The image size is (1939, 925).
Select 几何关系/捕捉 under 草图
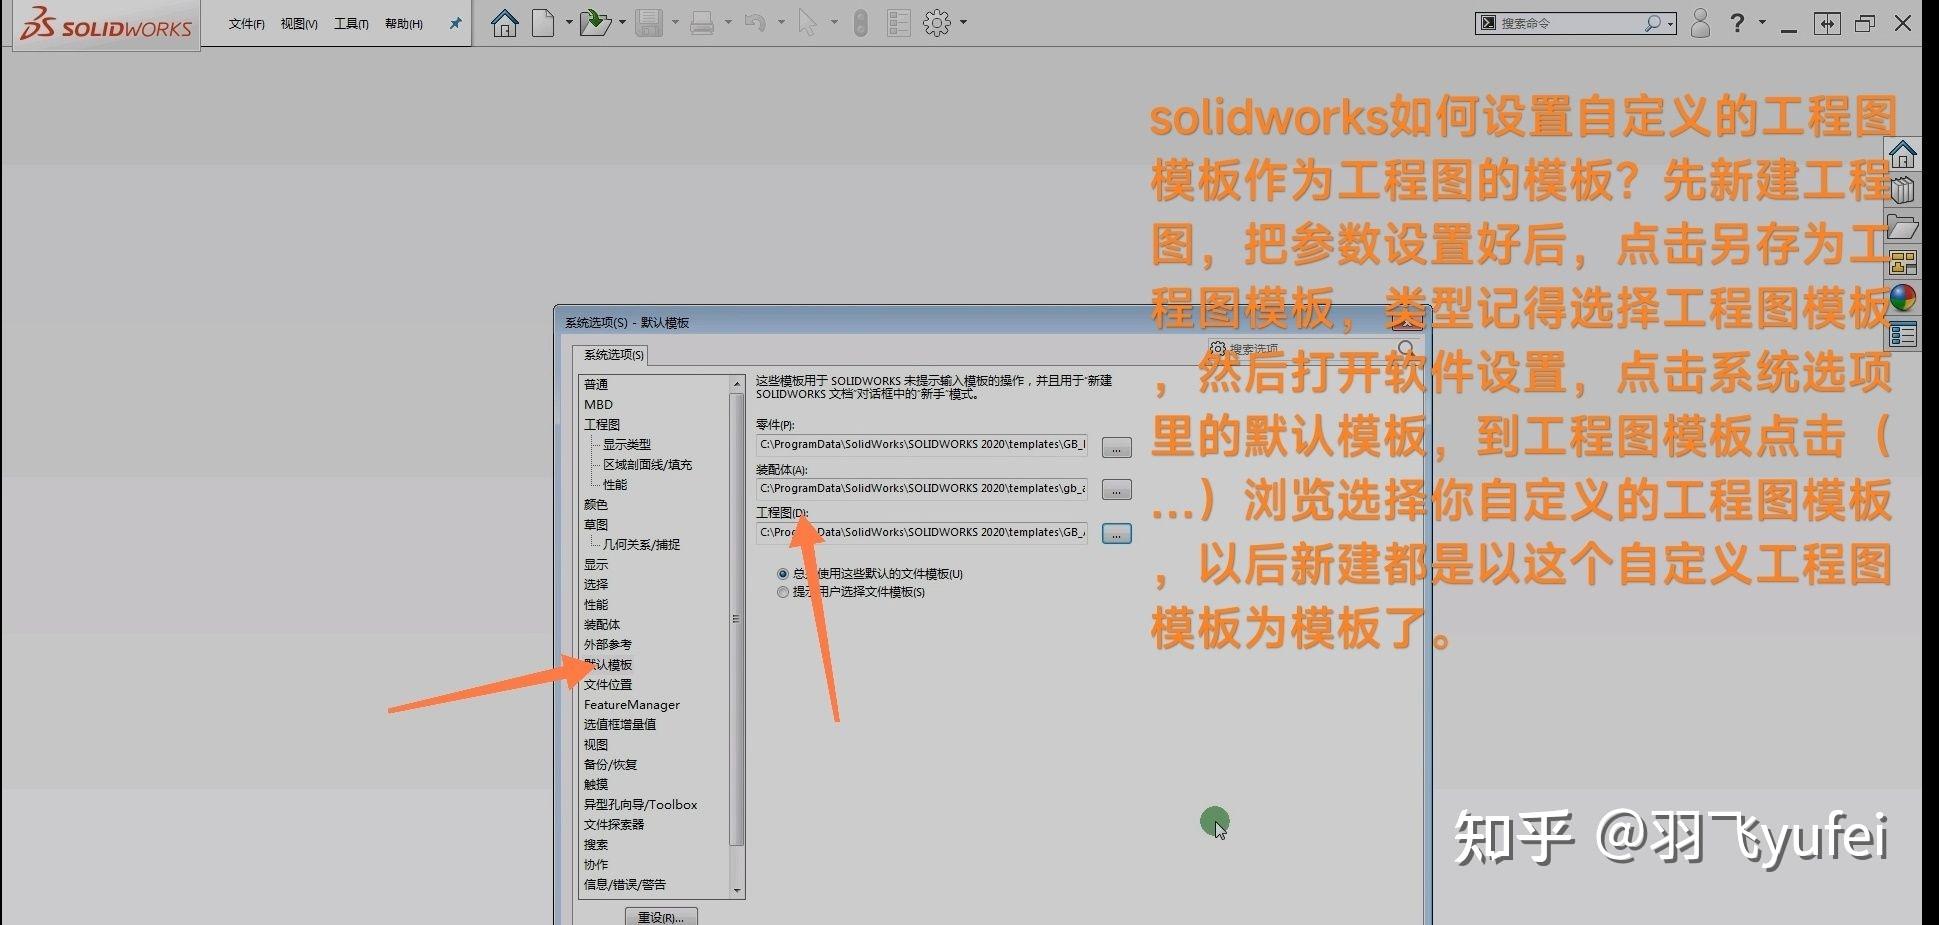(x=641, y=544)
